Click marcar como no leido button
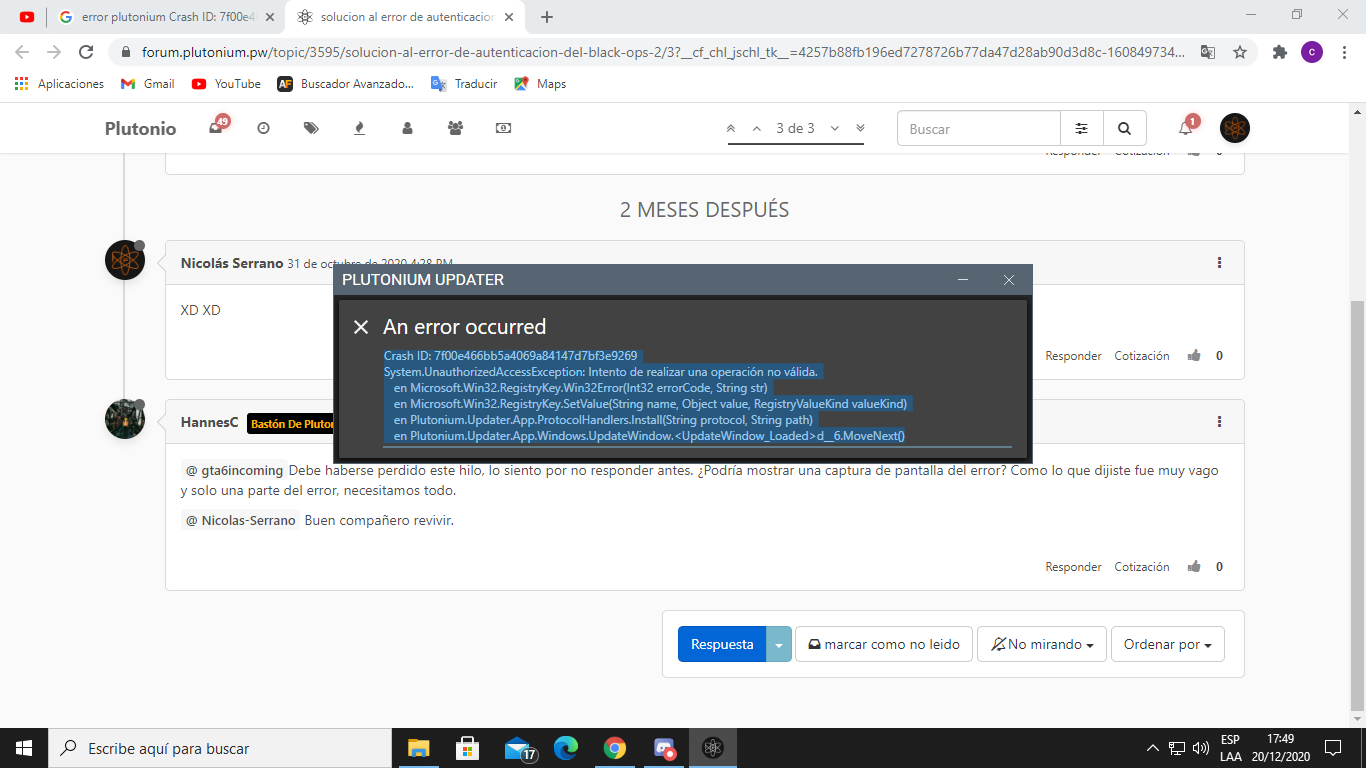Image resolution: width=1366 pixels, height=768 pixels. pos(883,644)
